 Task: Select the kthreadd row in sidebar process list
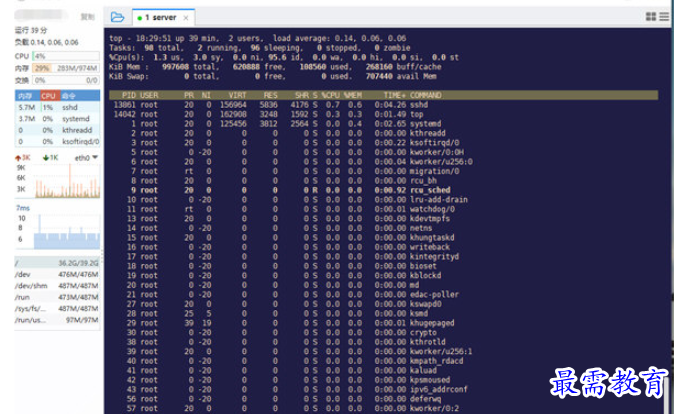(58, 130)
